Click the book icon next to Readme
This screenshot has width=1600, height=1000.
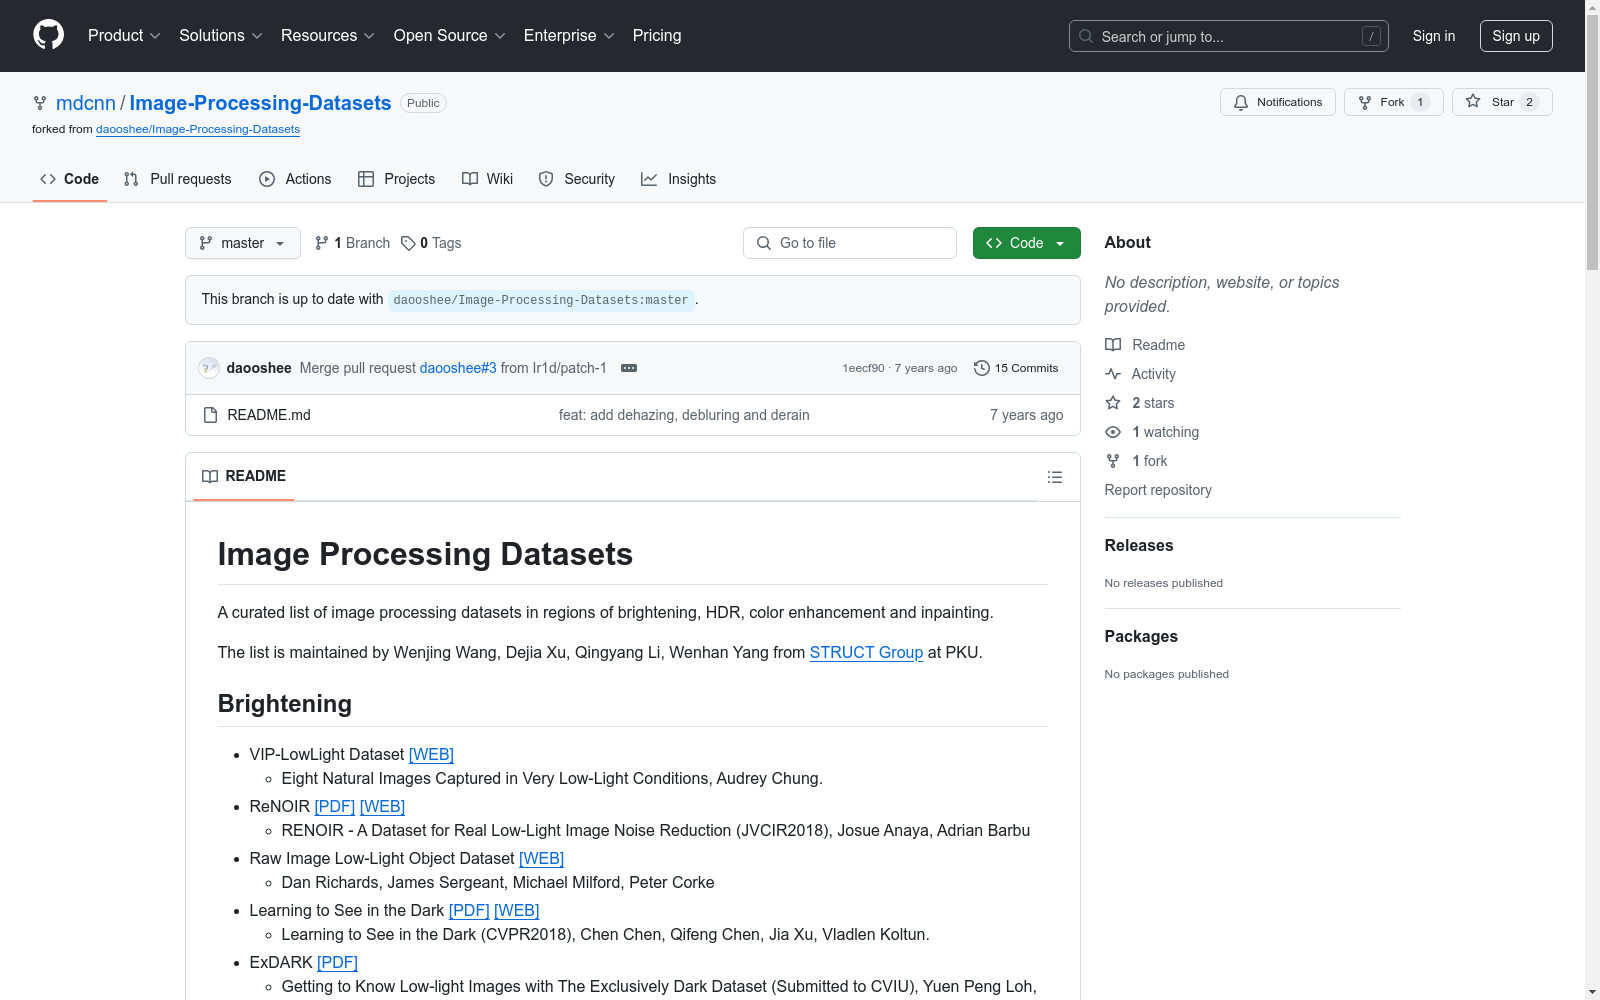[x=1113, y=345]
